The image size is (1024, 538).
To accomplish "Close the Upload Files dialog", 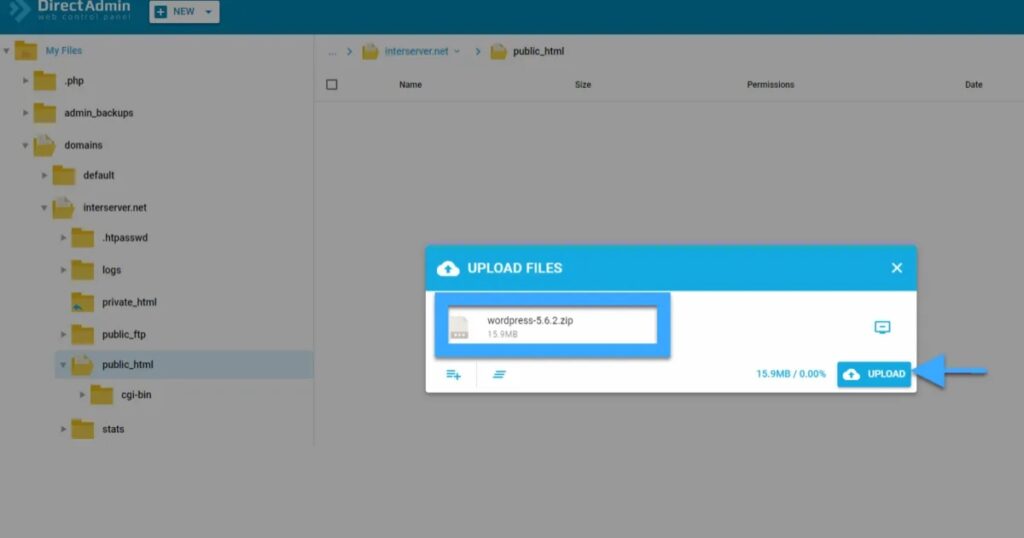I will pos(897,268).
